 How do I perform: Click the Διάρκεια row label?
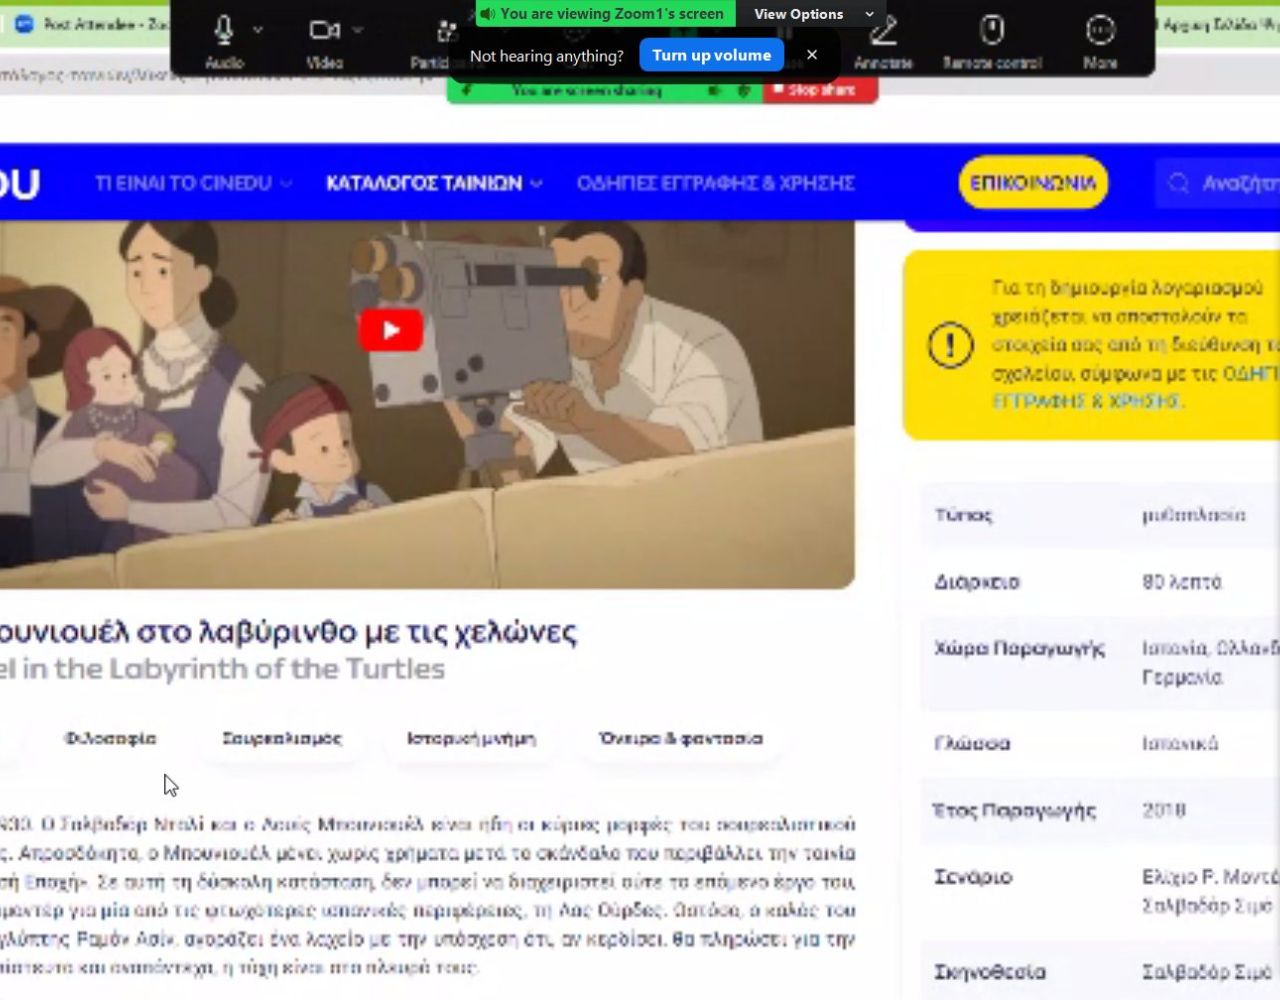pyautogui.click(x=976, y=582)
